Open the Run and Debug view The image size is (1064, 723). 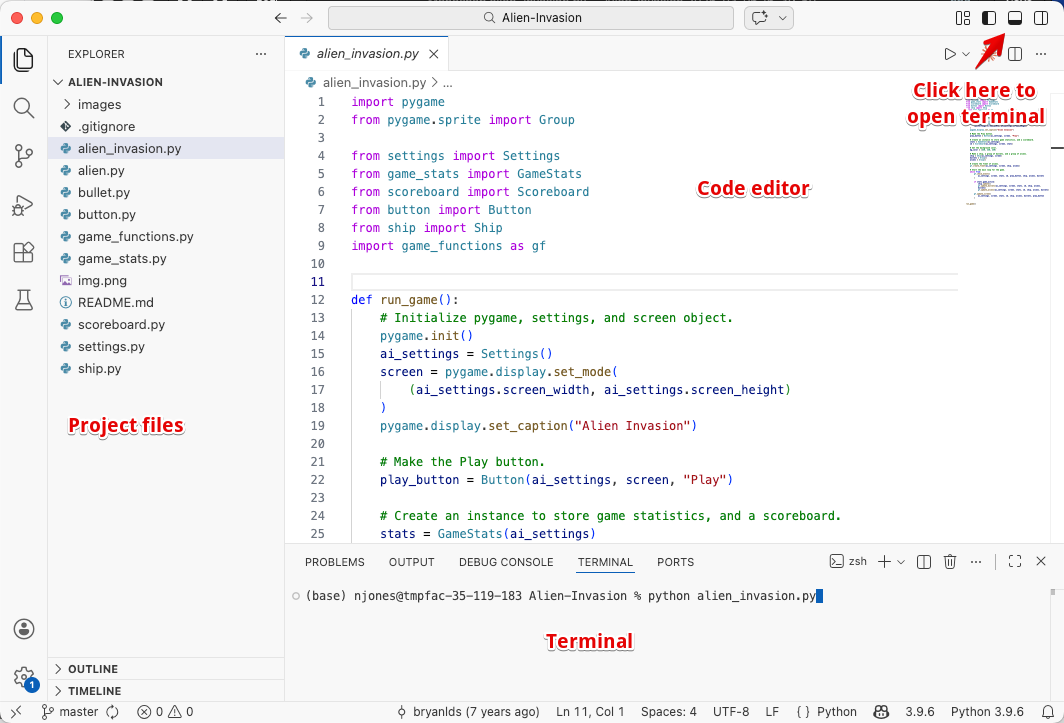pyautogui.click(x=24, y=204)
